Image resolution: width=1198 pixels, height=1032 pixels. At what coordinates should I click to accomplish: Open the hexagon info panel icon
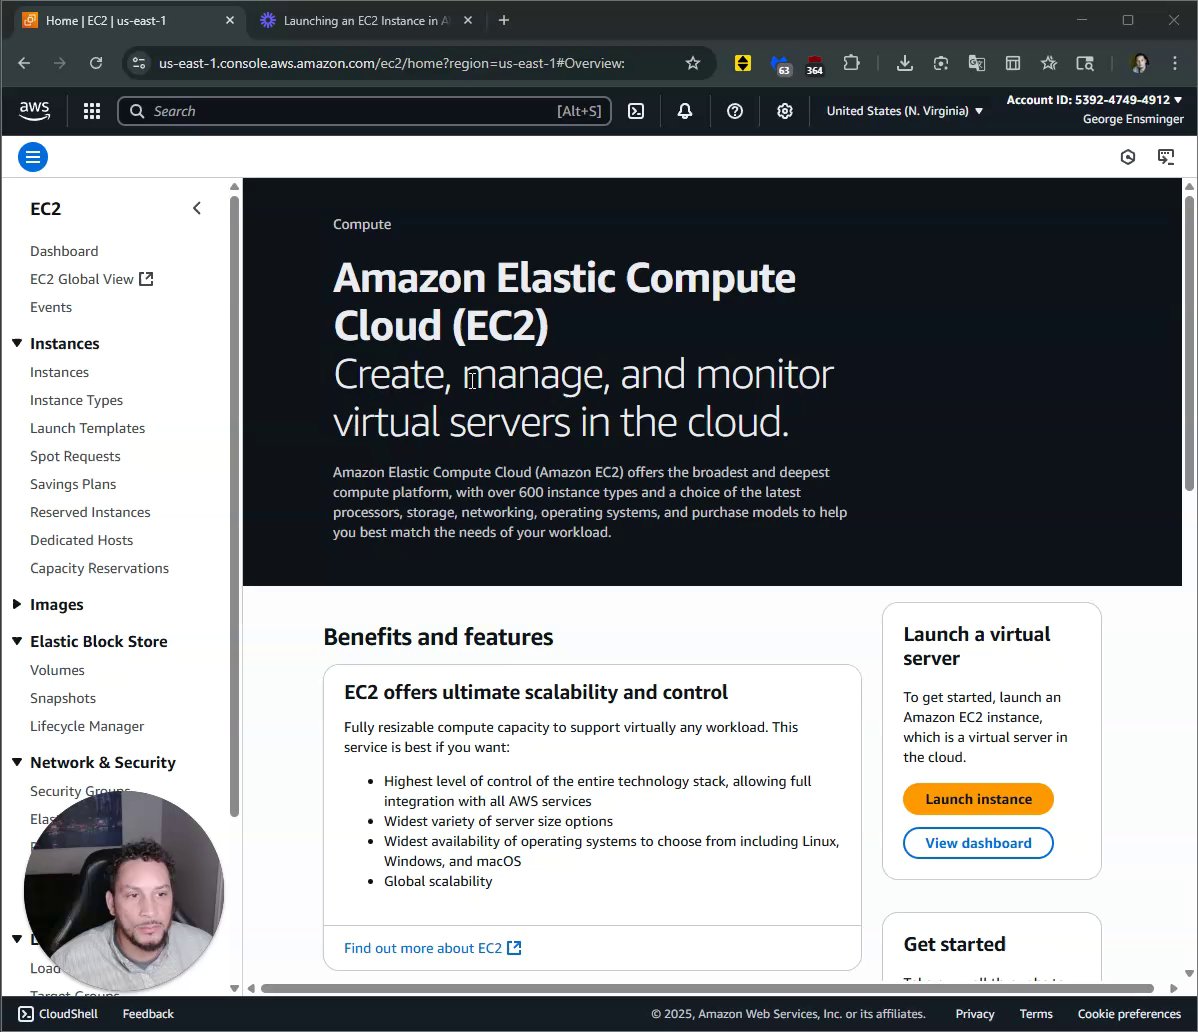(x=1128, y=157)
